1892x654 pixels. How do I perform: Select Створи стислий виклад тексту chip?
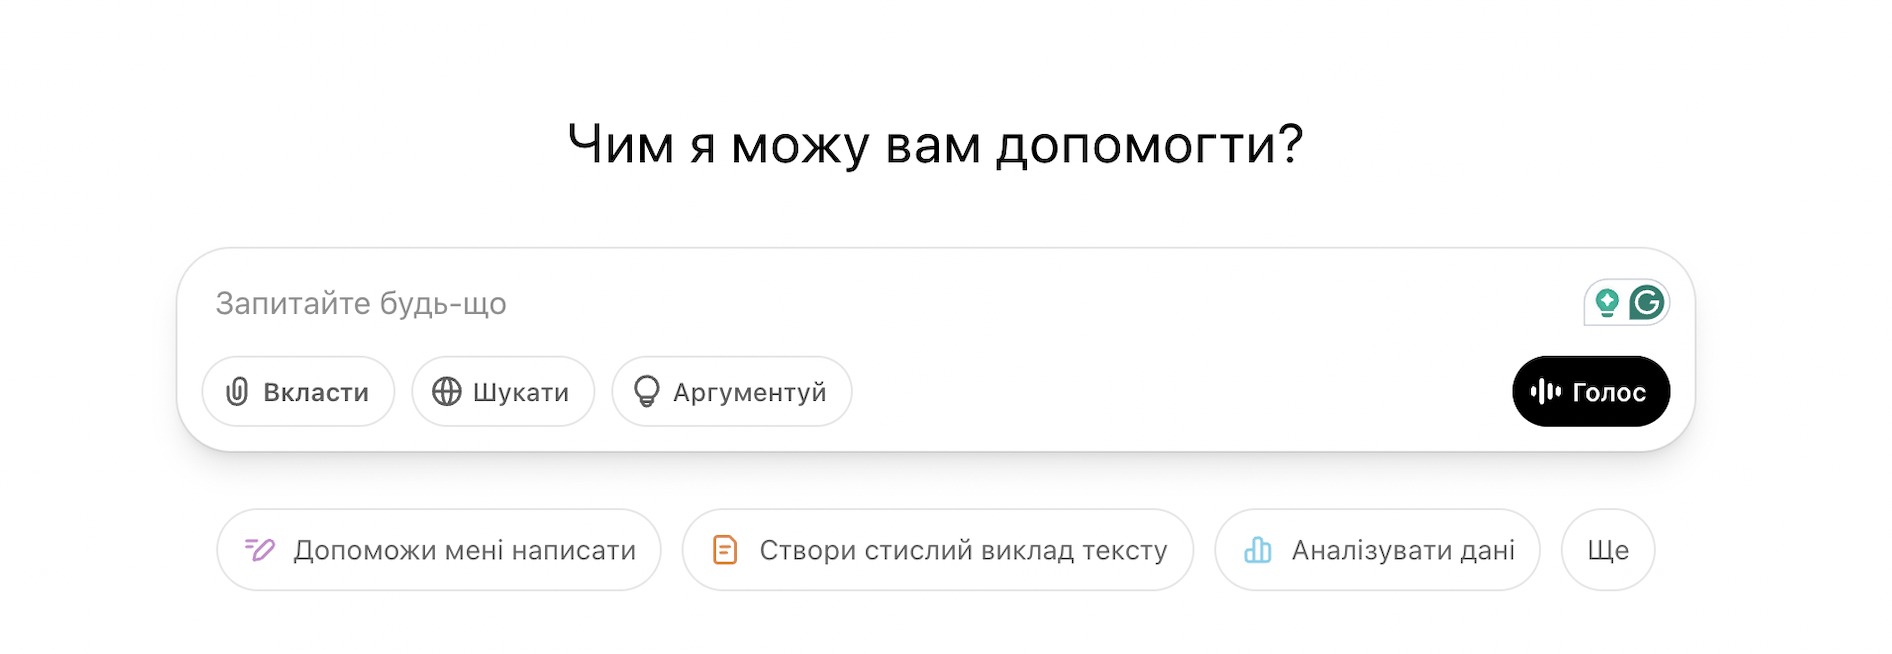click(937, 549)
